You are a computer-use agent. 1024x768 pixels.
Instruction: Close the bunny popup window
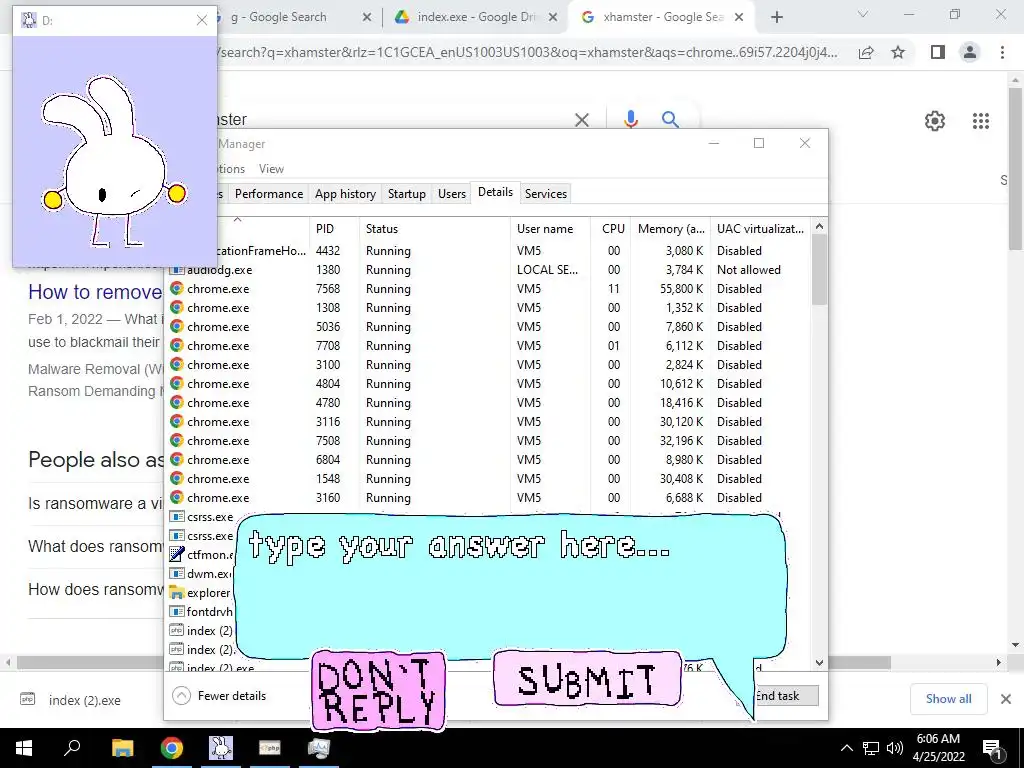pos(202,20)
